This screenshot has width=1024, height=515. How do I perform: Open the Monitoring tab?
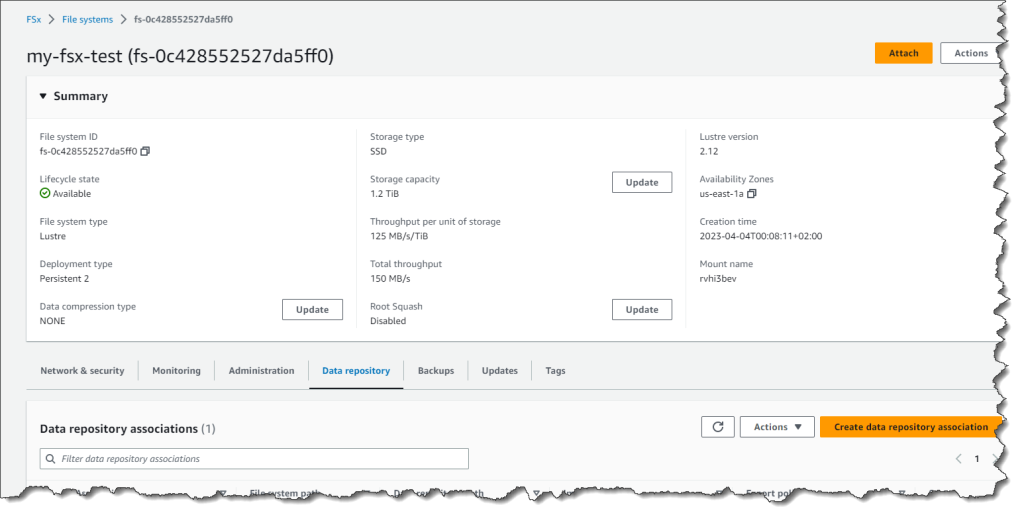point(176,371)
